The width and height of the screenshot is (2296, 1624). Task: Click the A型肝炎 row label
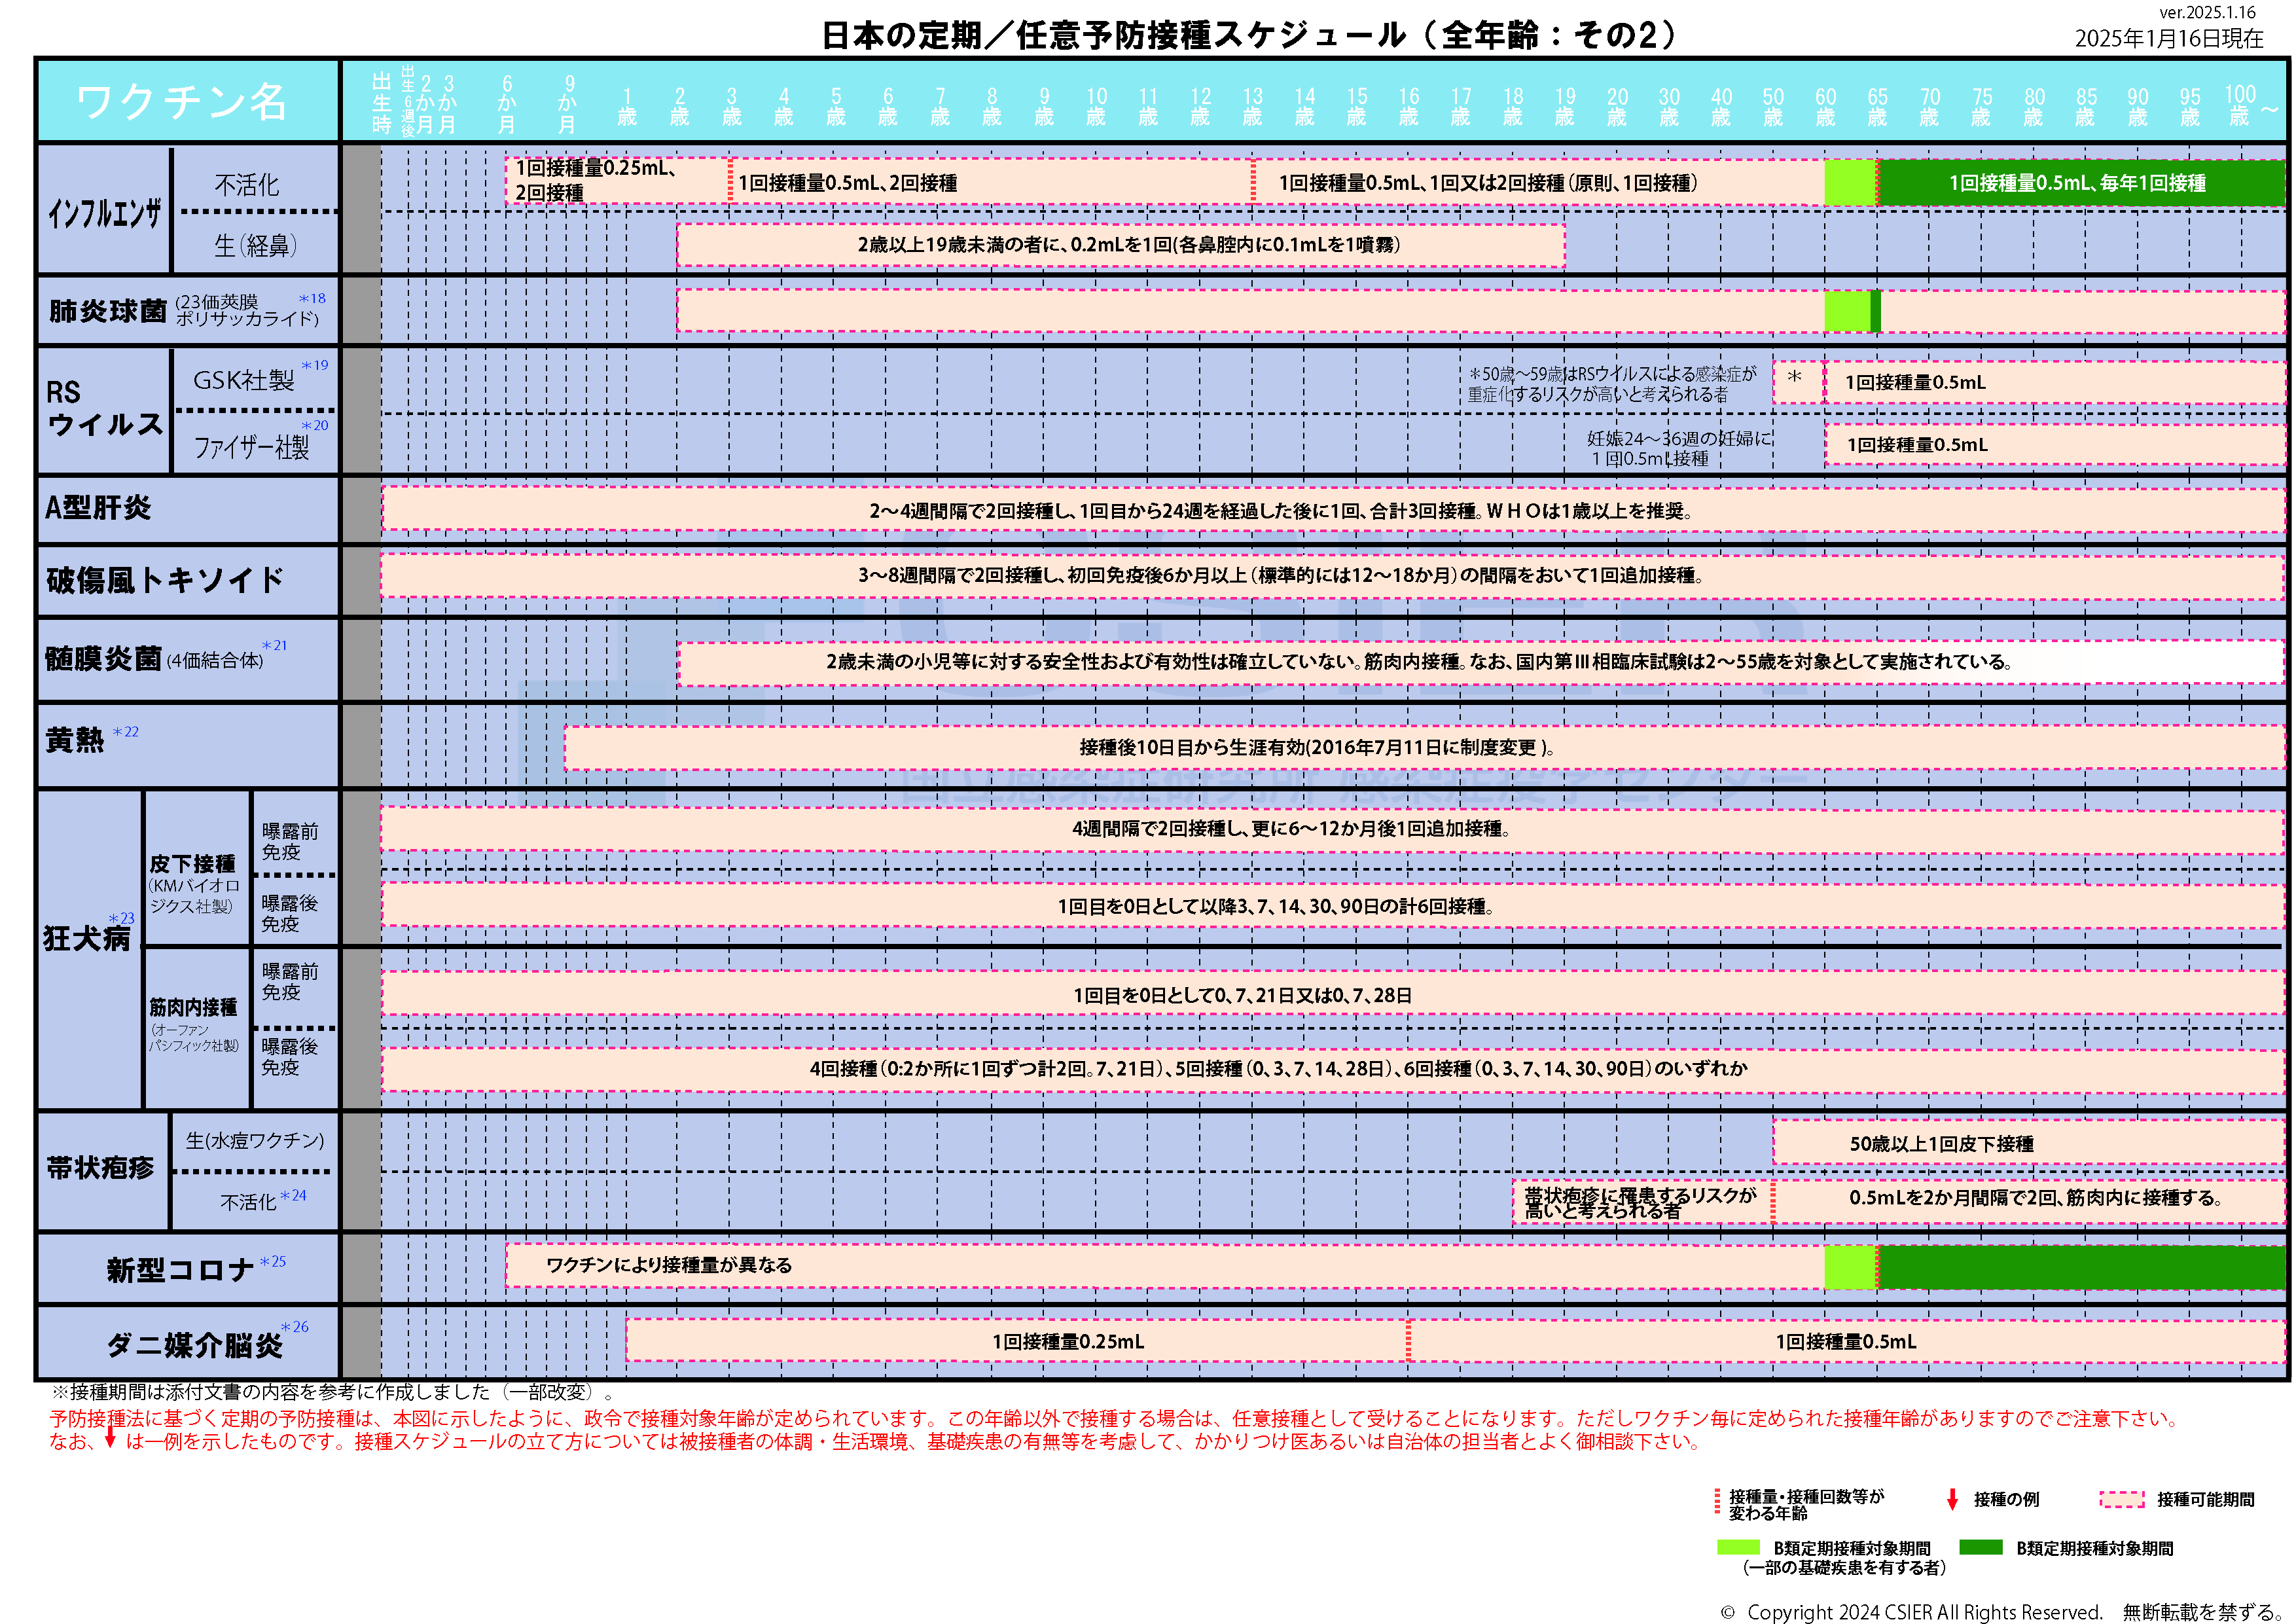tap(98, 508)
